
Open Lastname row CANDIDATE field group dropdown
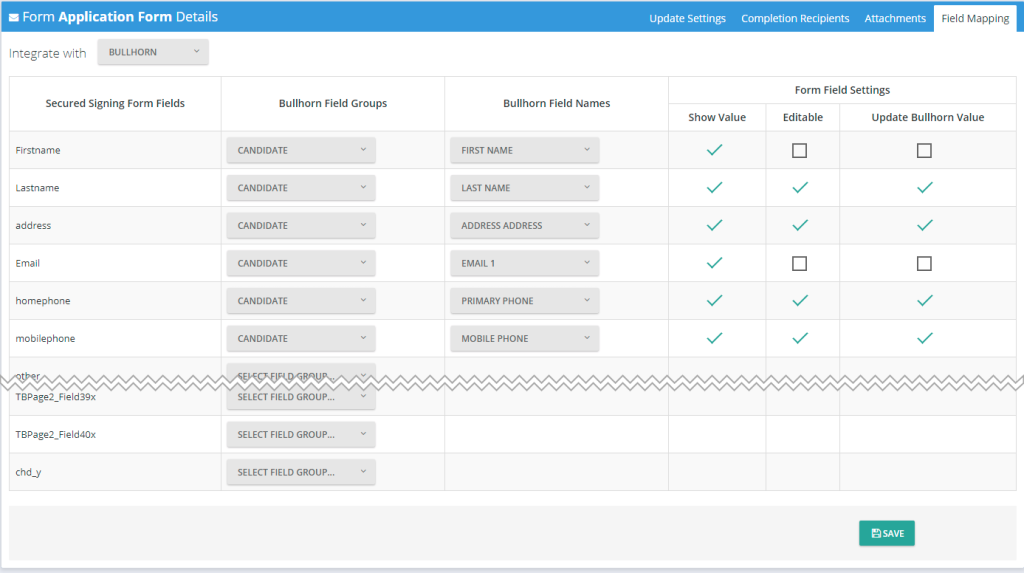pos(301,188)
